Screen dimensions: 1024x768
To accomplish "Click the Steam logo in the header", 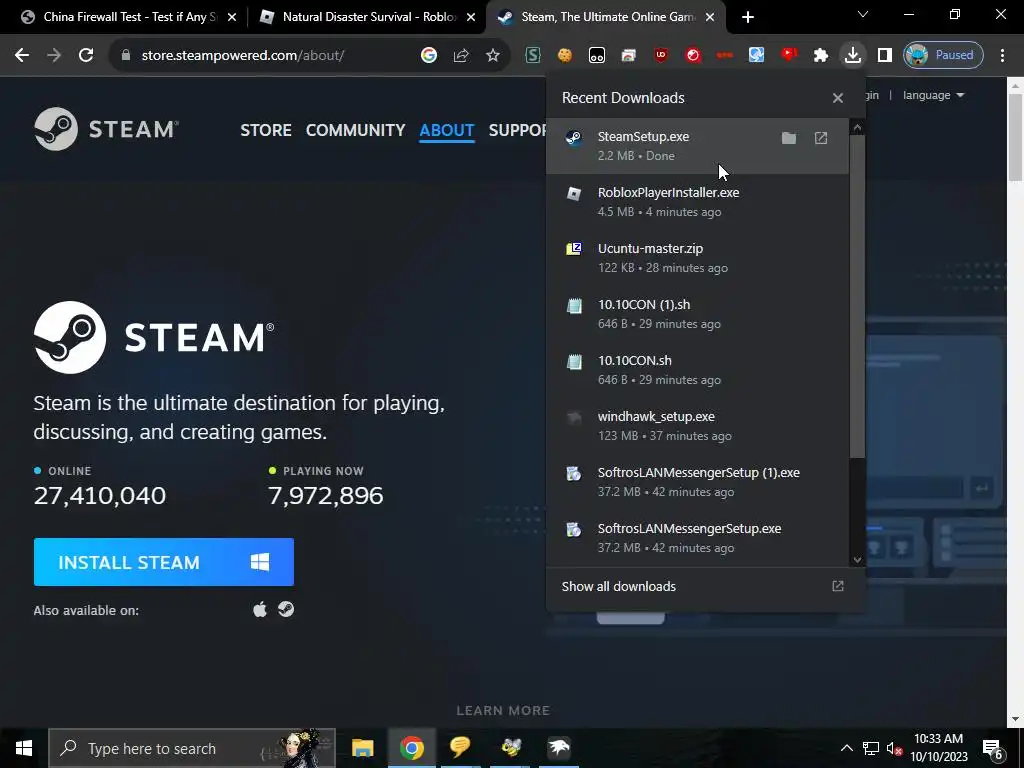I will [x=106, y=129].
